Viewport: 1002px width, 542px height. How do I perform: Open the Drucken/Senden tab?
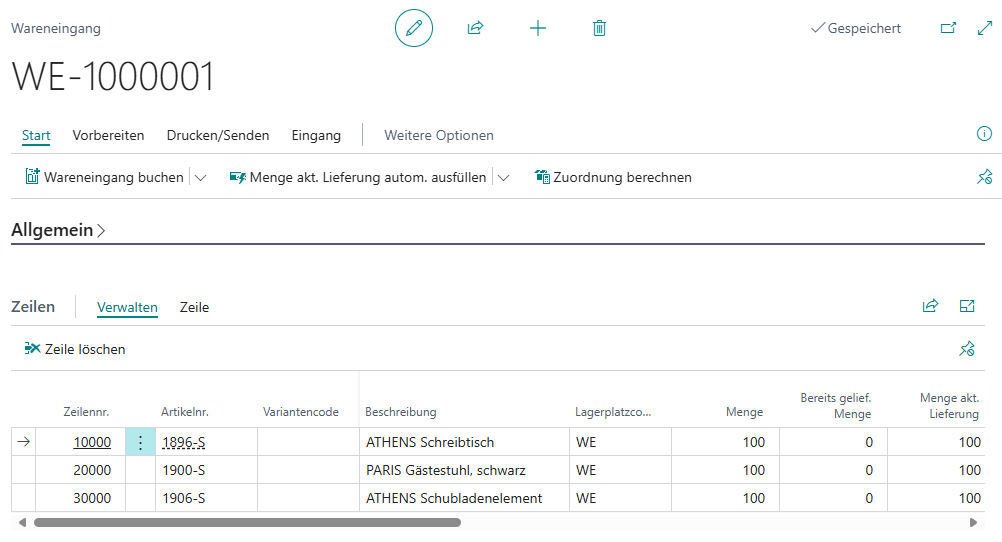click(217, 135)
